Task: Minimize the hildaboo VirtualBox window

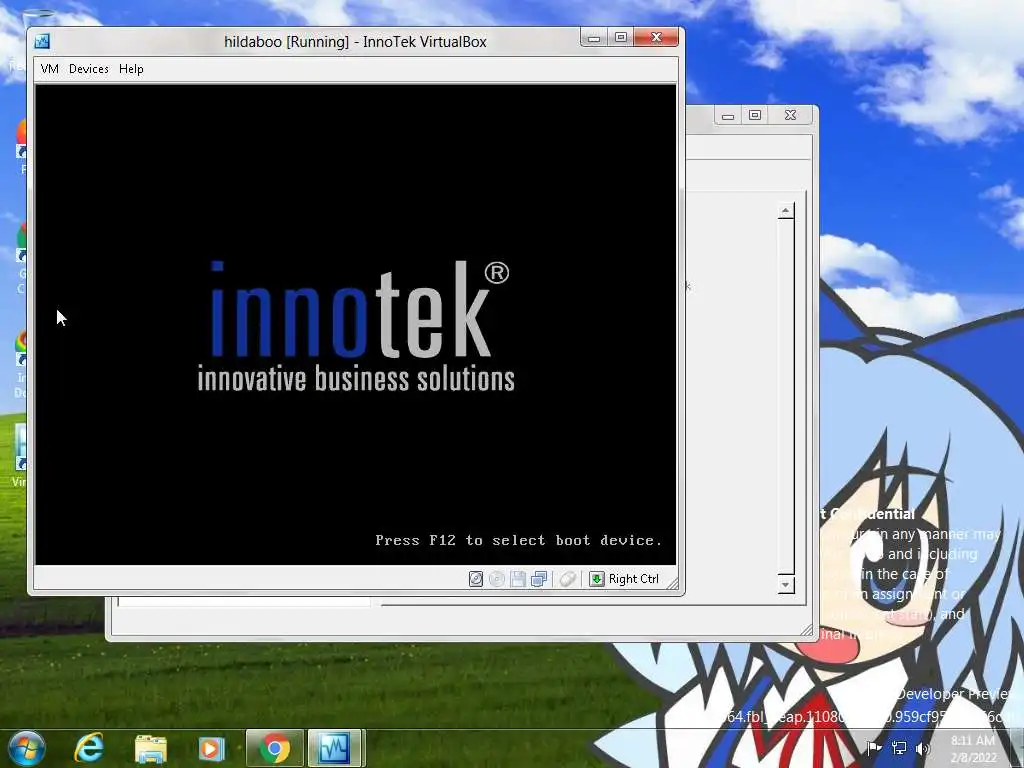Action: coord(594,38)
